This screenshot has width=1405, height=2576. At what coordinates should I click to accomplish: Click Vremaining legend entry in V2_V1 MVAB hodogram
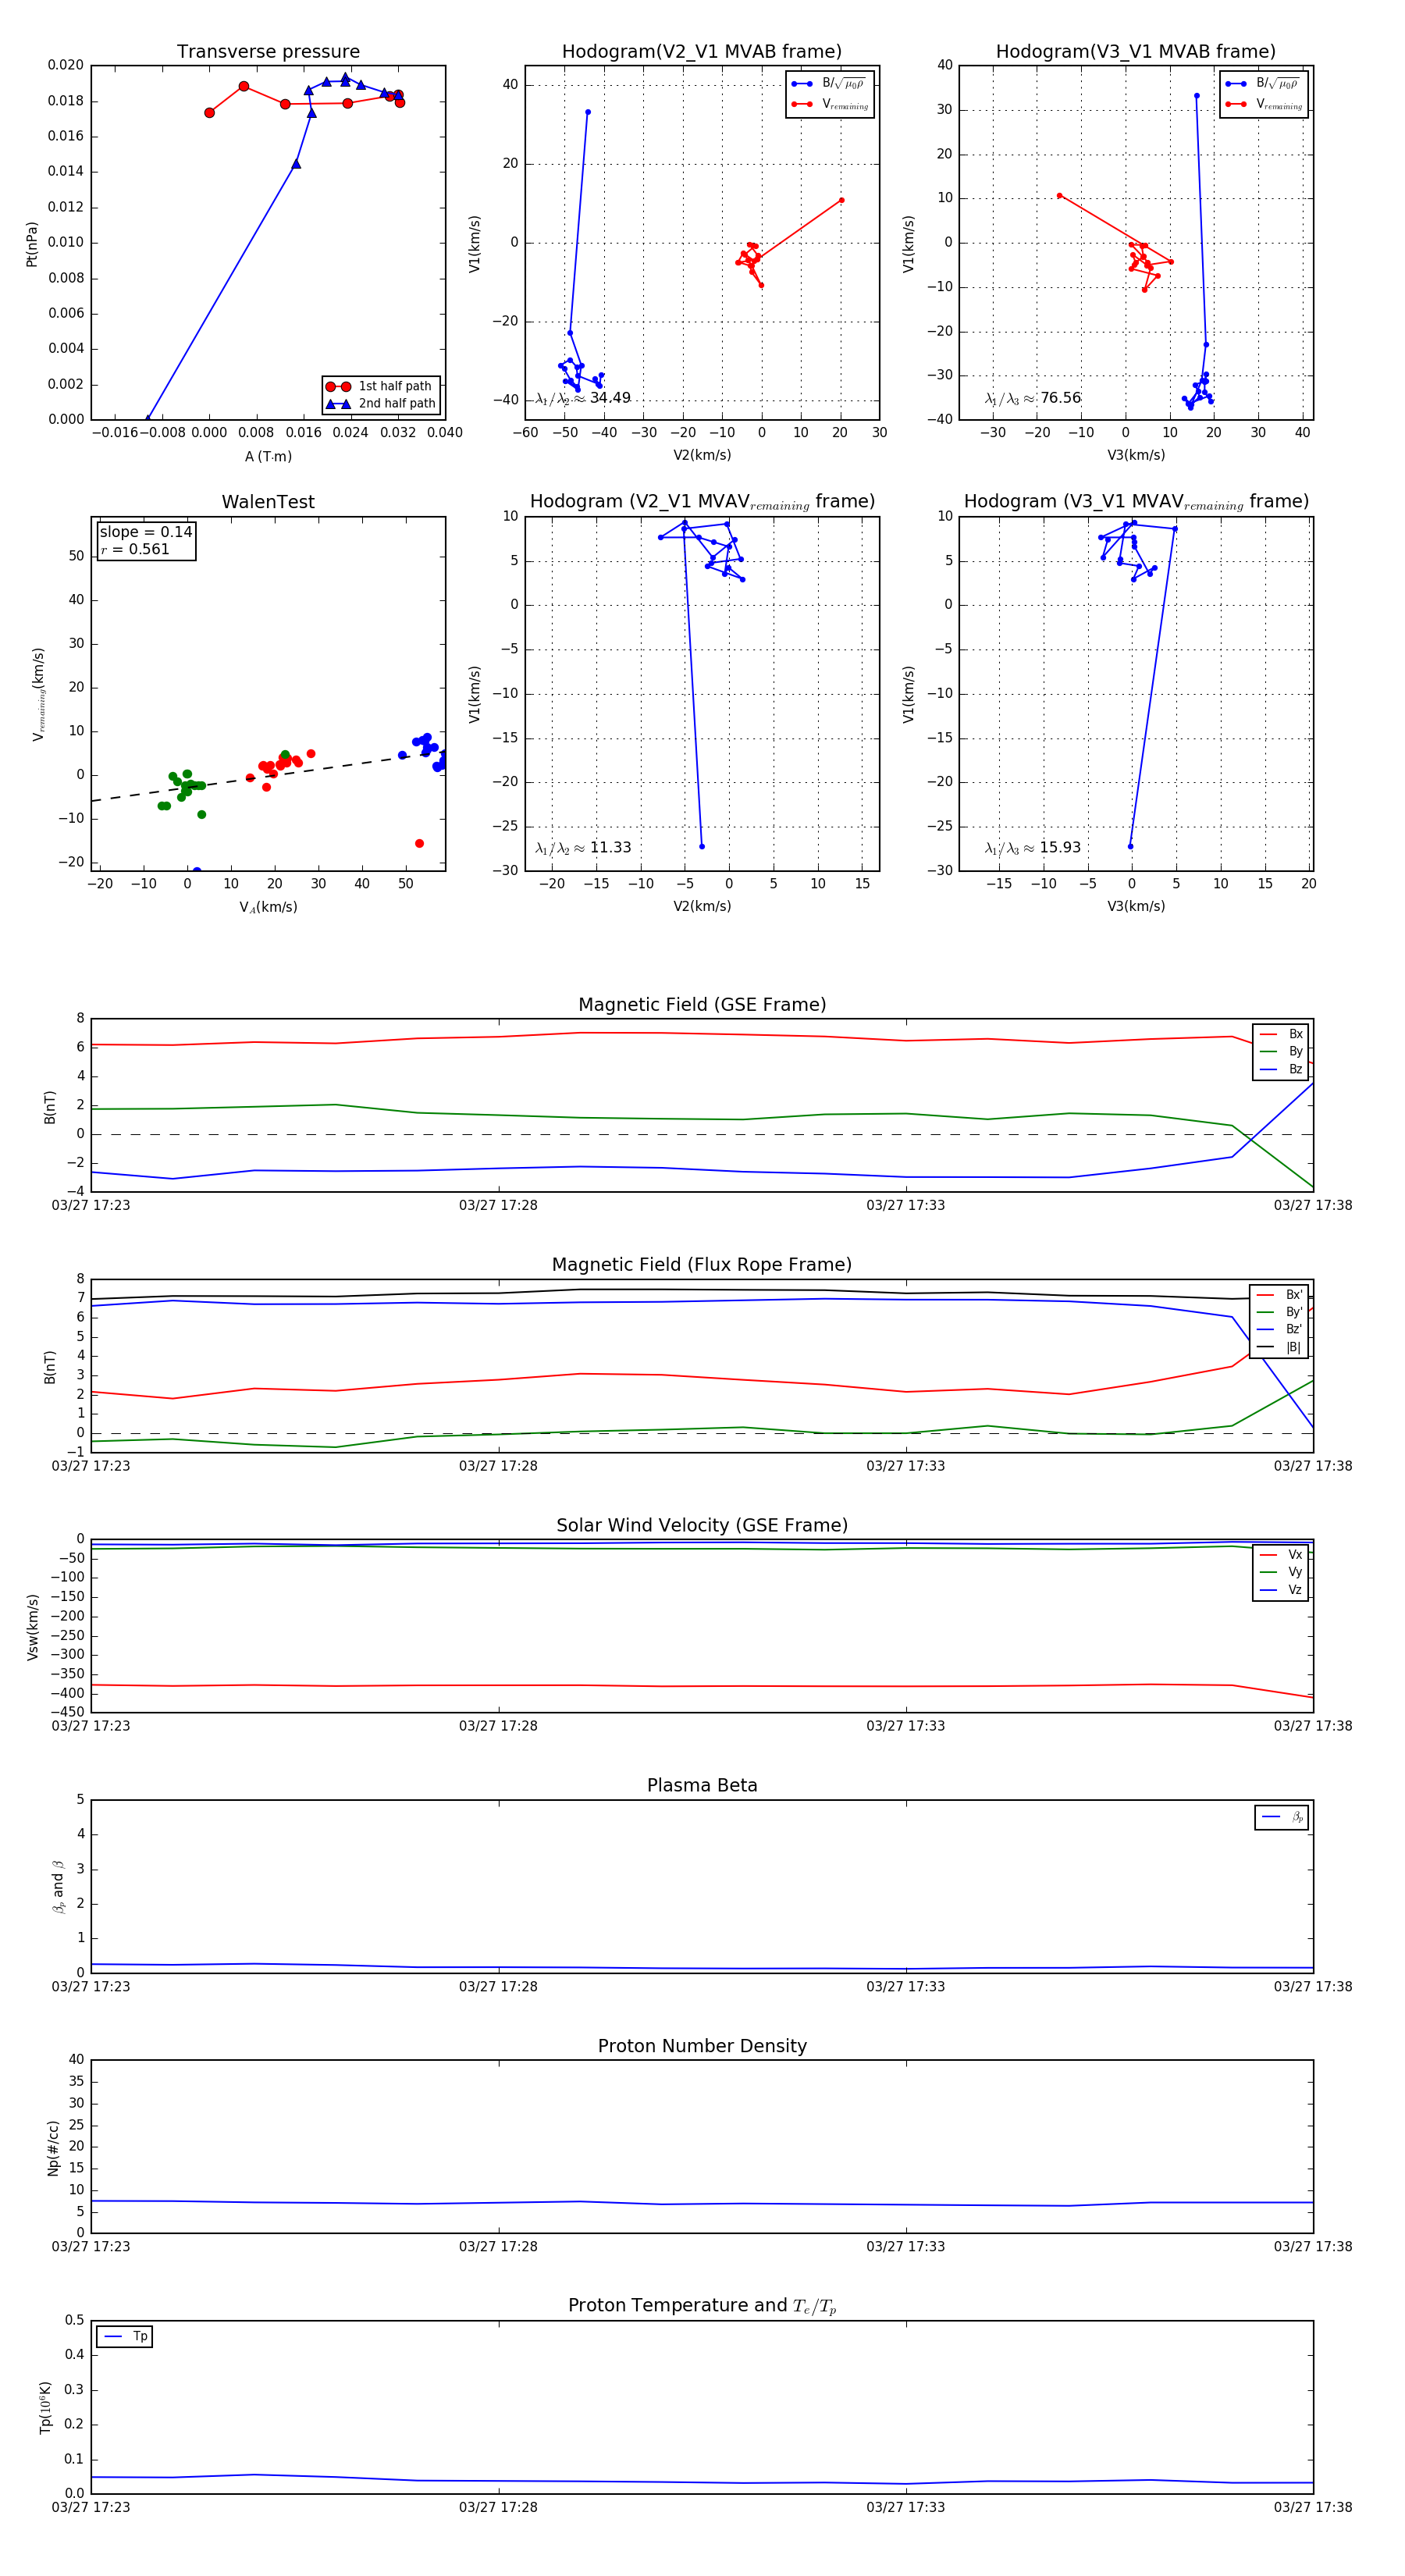pos(830,104)
